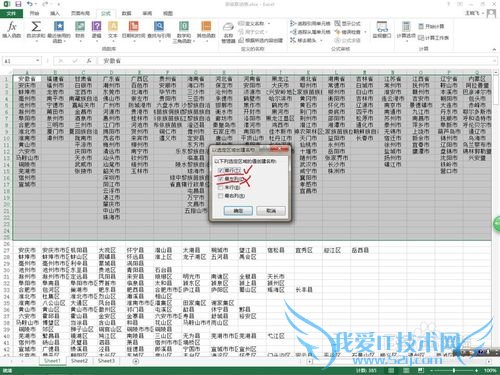
Task: Collapse the ribbon with the arrow
Action: 494,49
